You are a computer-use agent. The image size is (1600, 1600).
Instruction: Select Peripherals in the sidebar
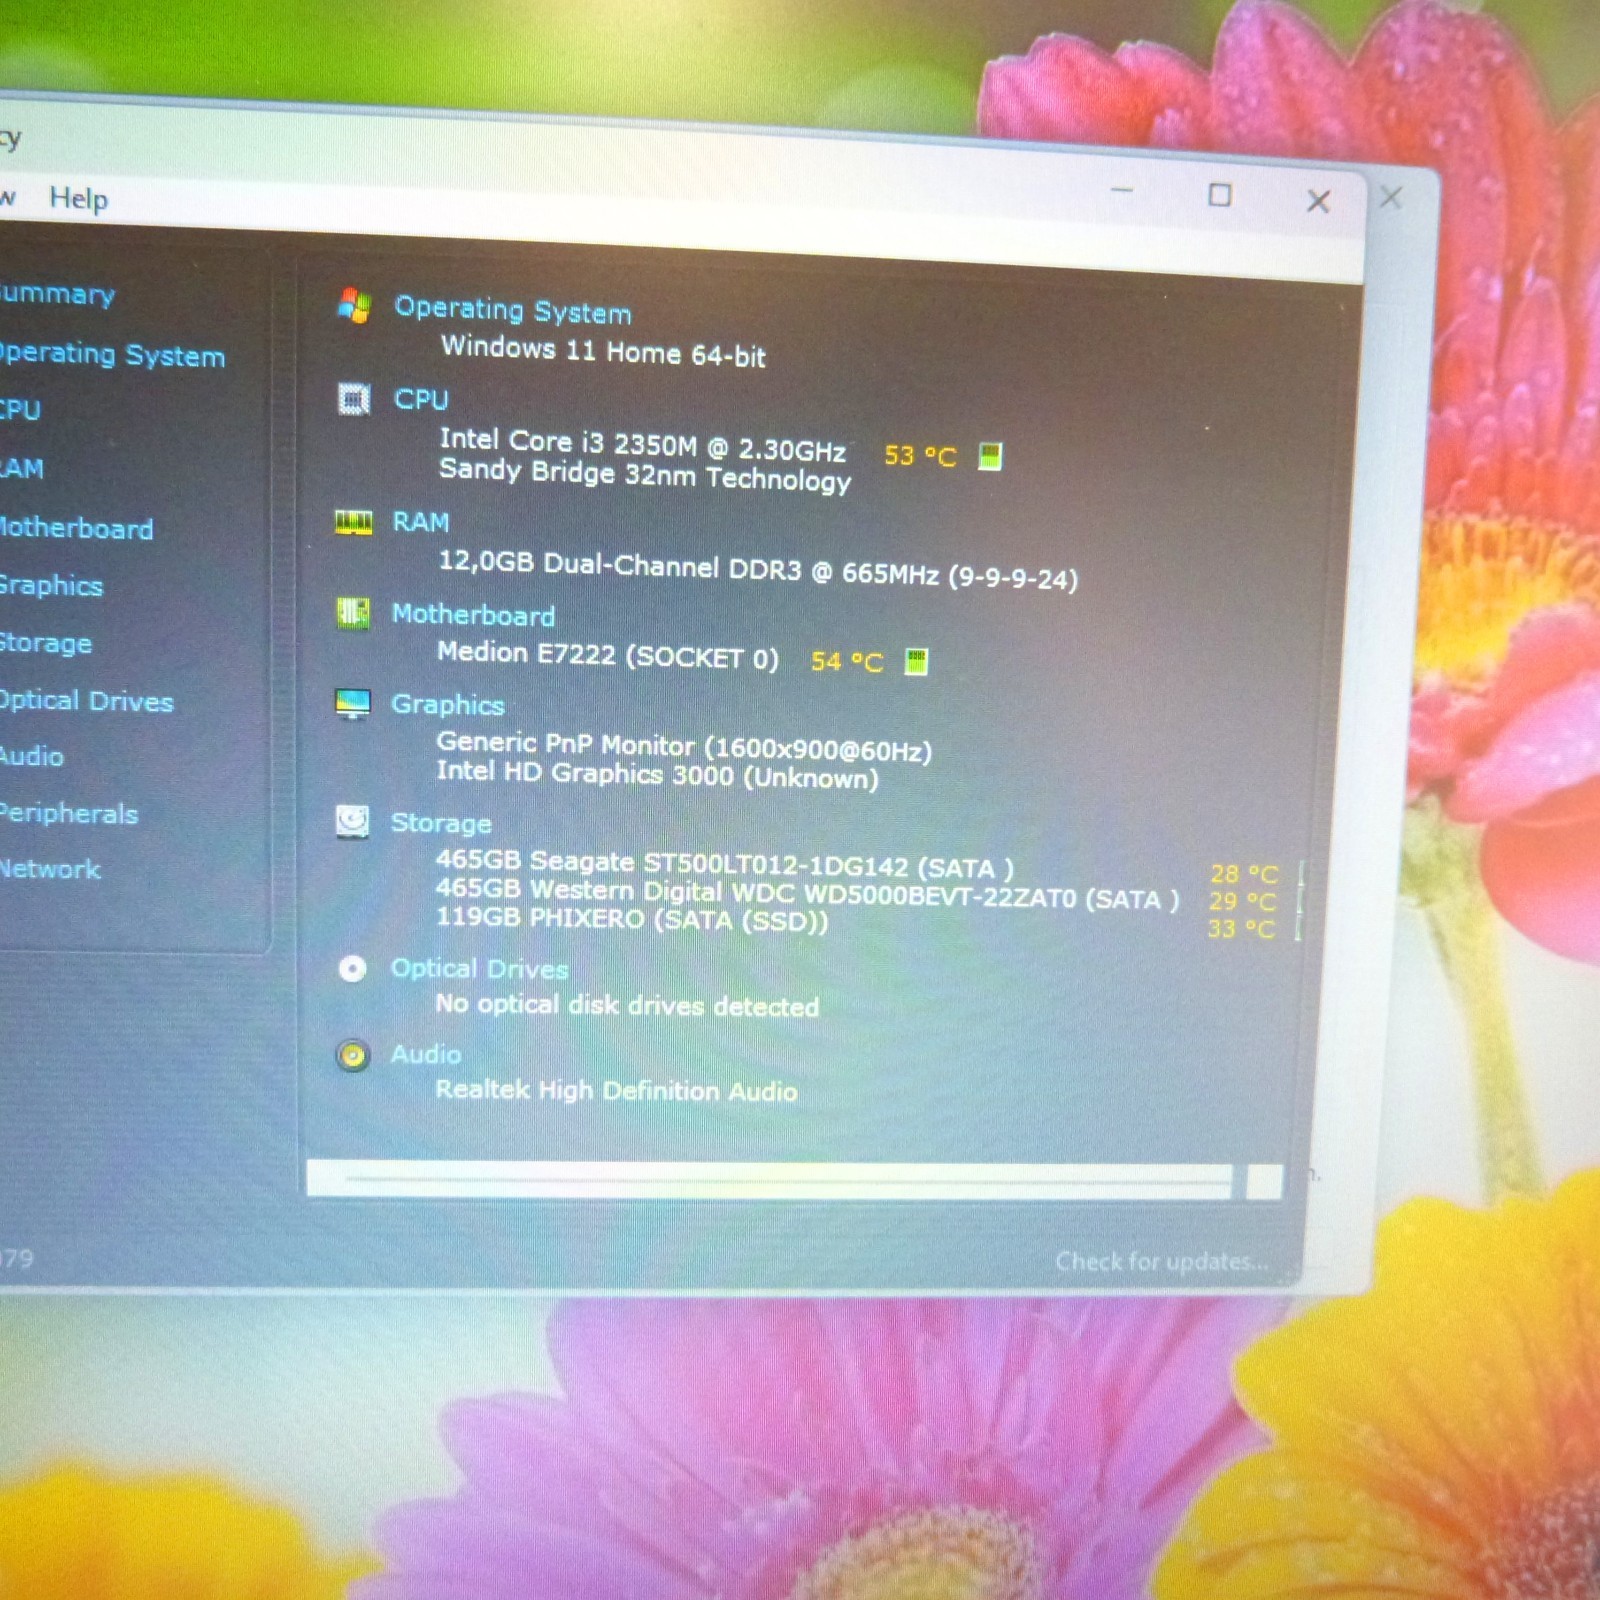click(69, 813)
